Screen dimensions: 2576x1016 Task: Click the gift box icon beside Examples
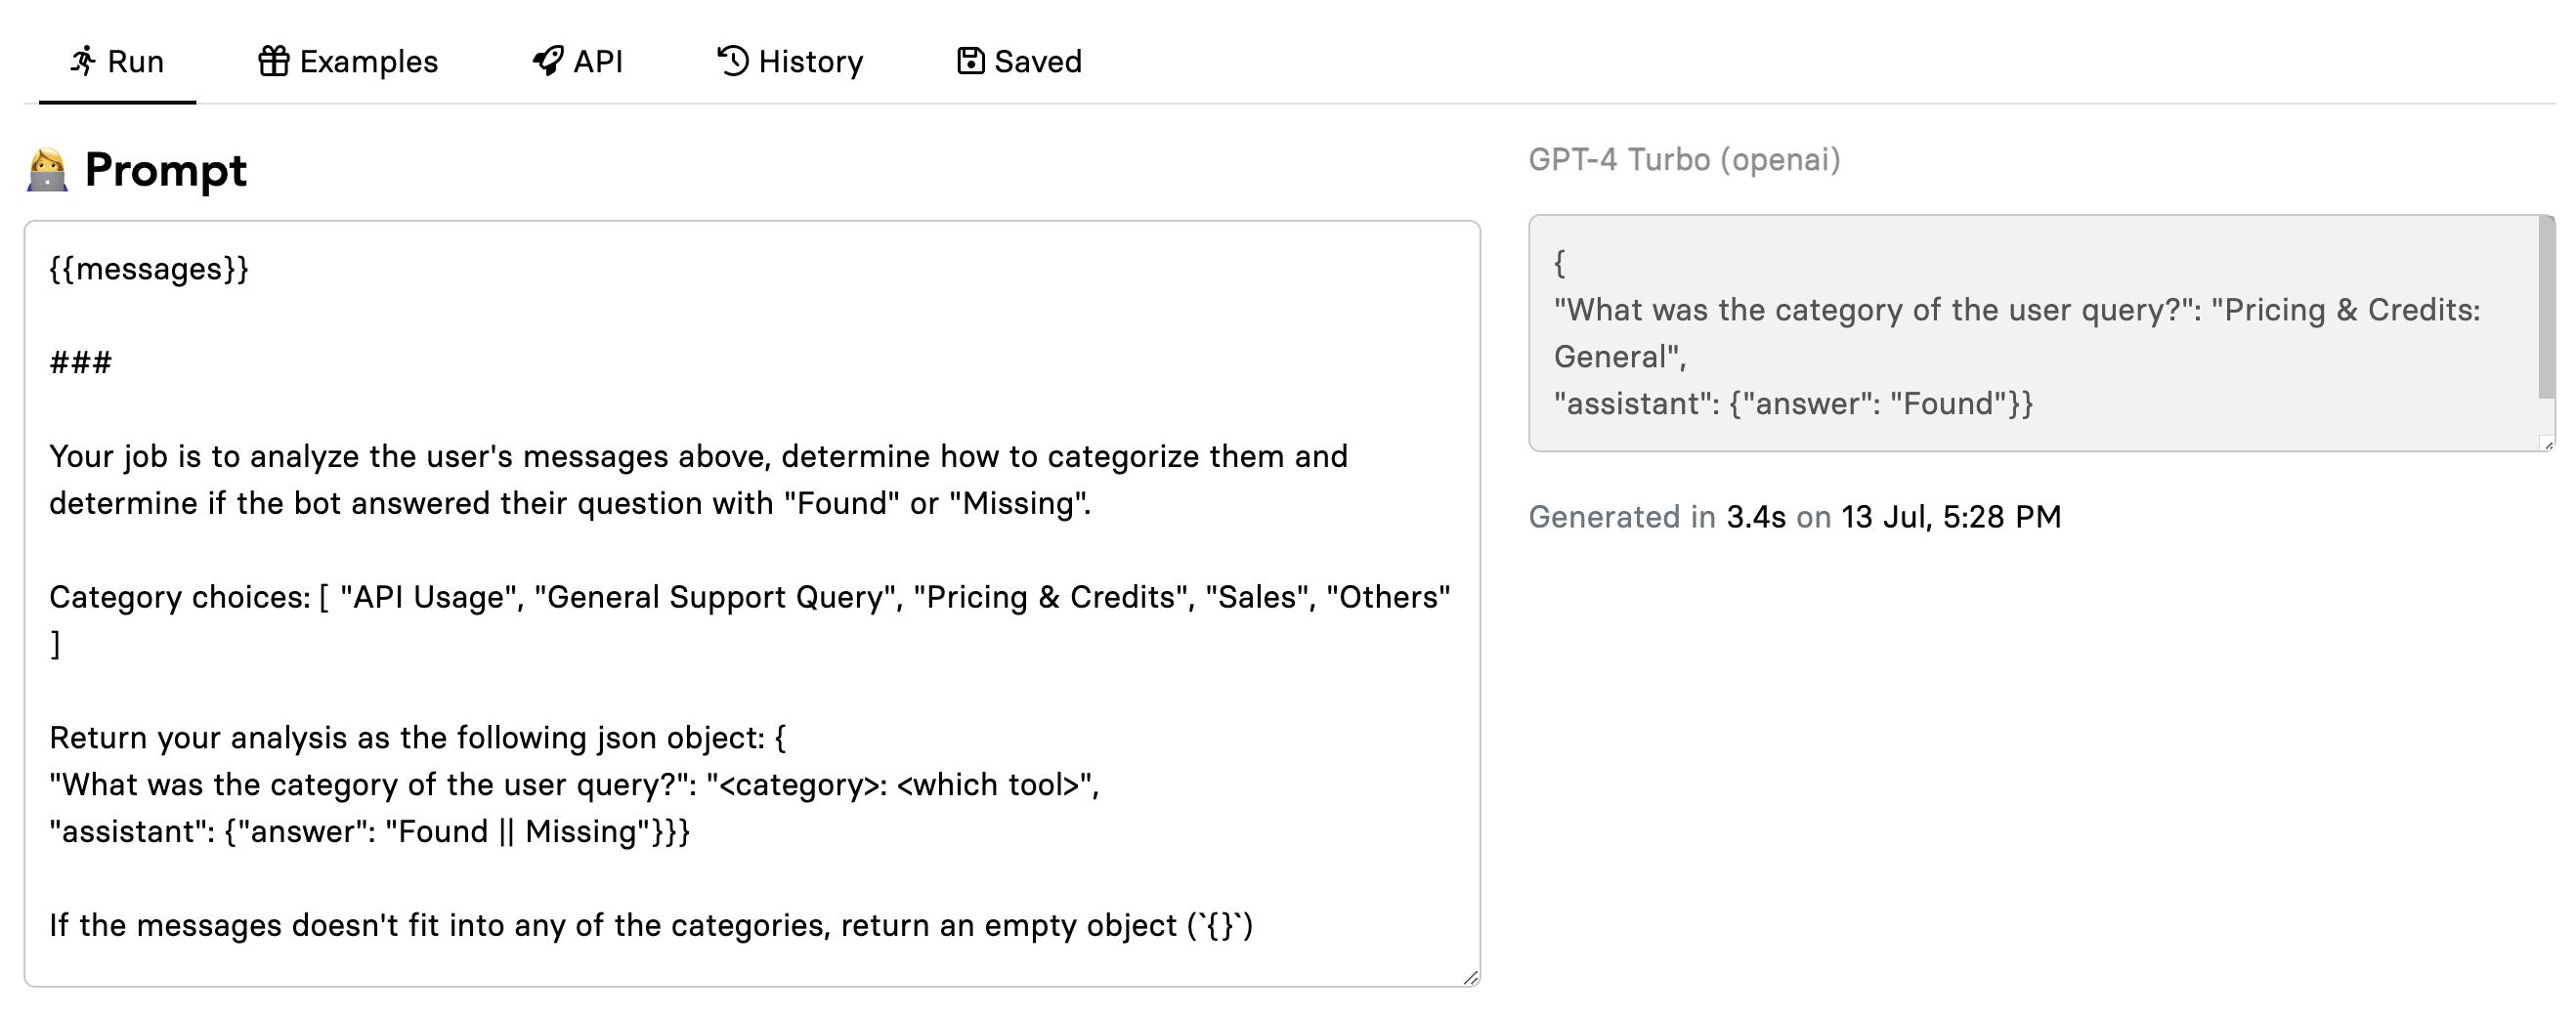click(273, 61)
